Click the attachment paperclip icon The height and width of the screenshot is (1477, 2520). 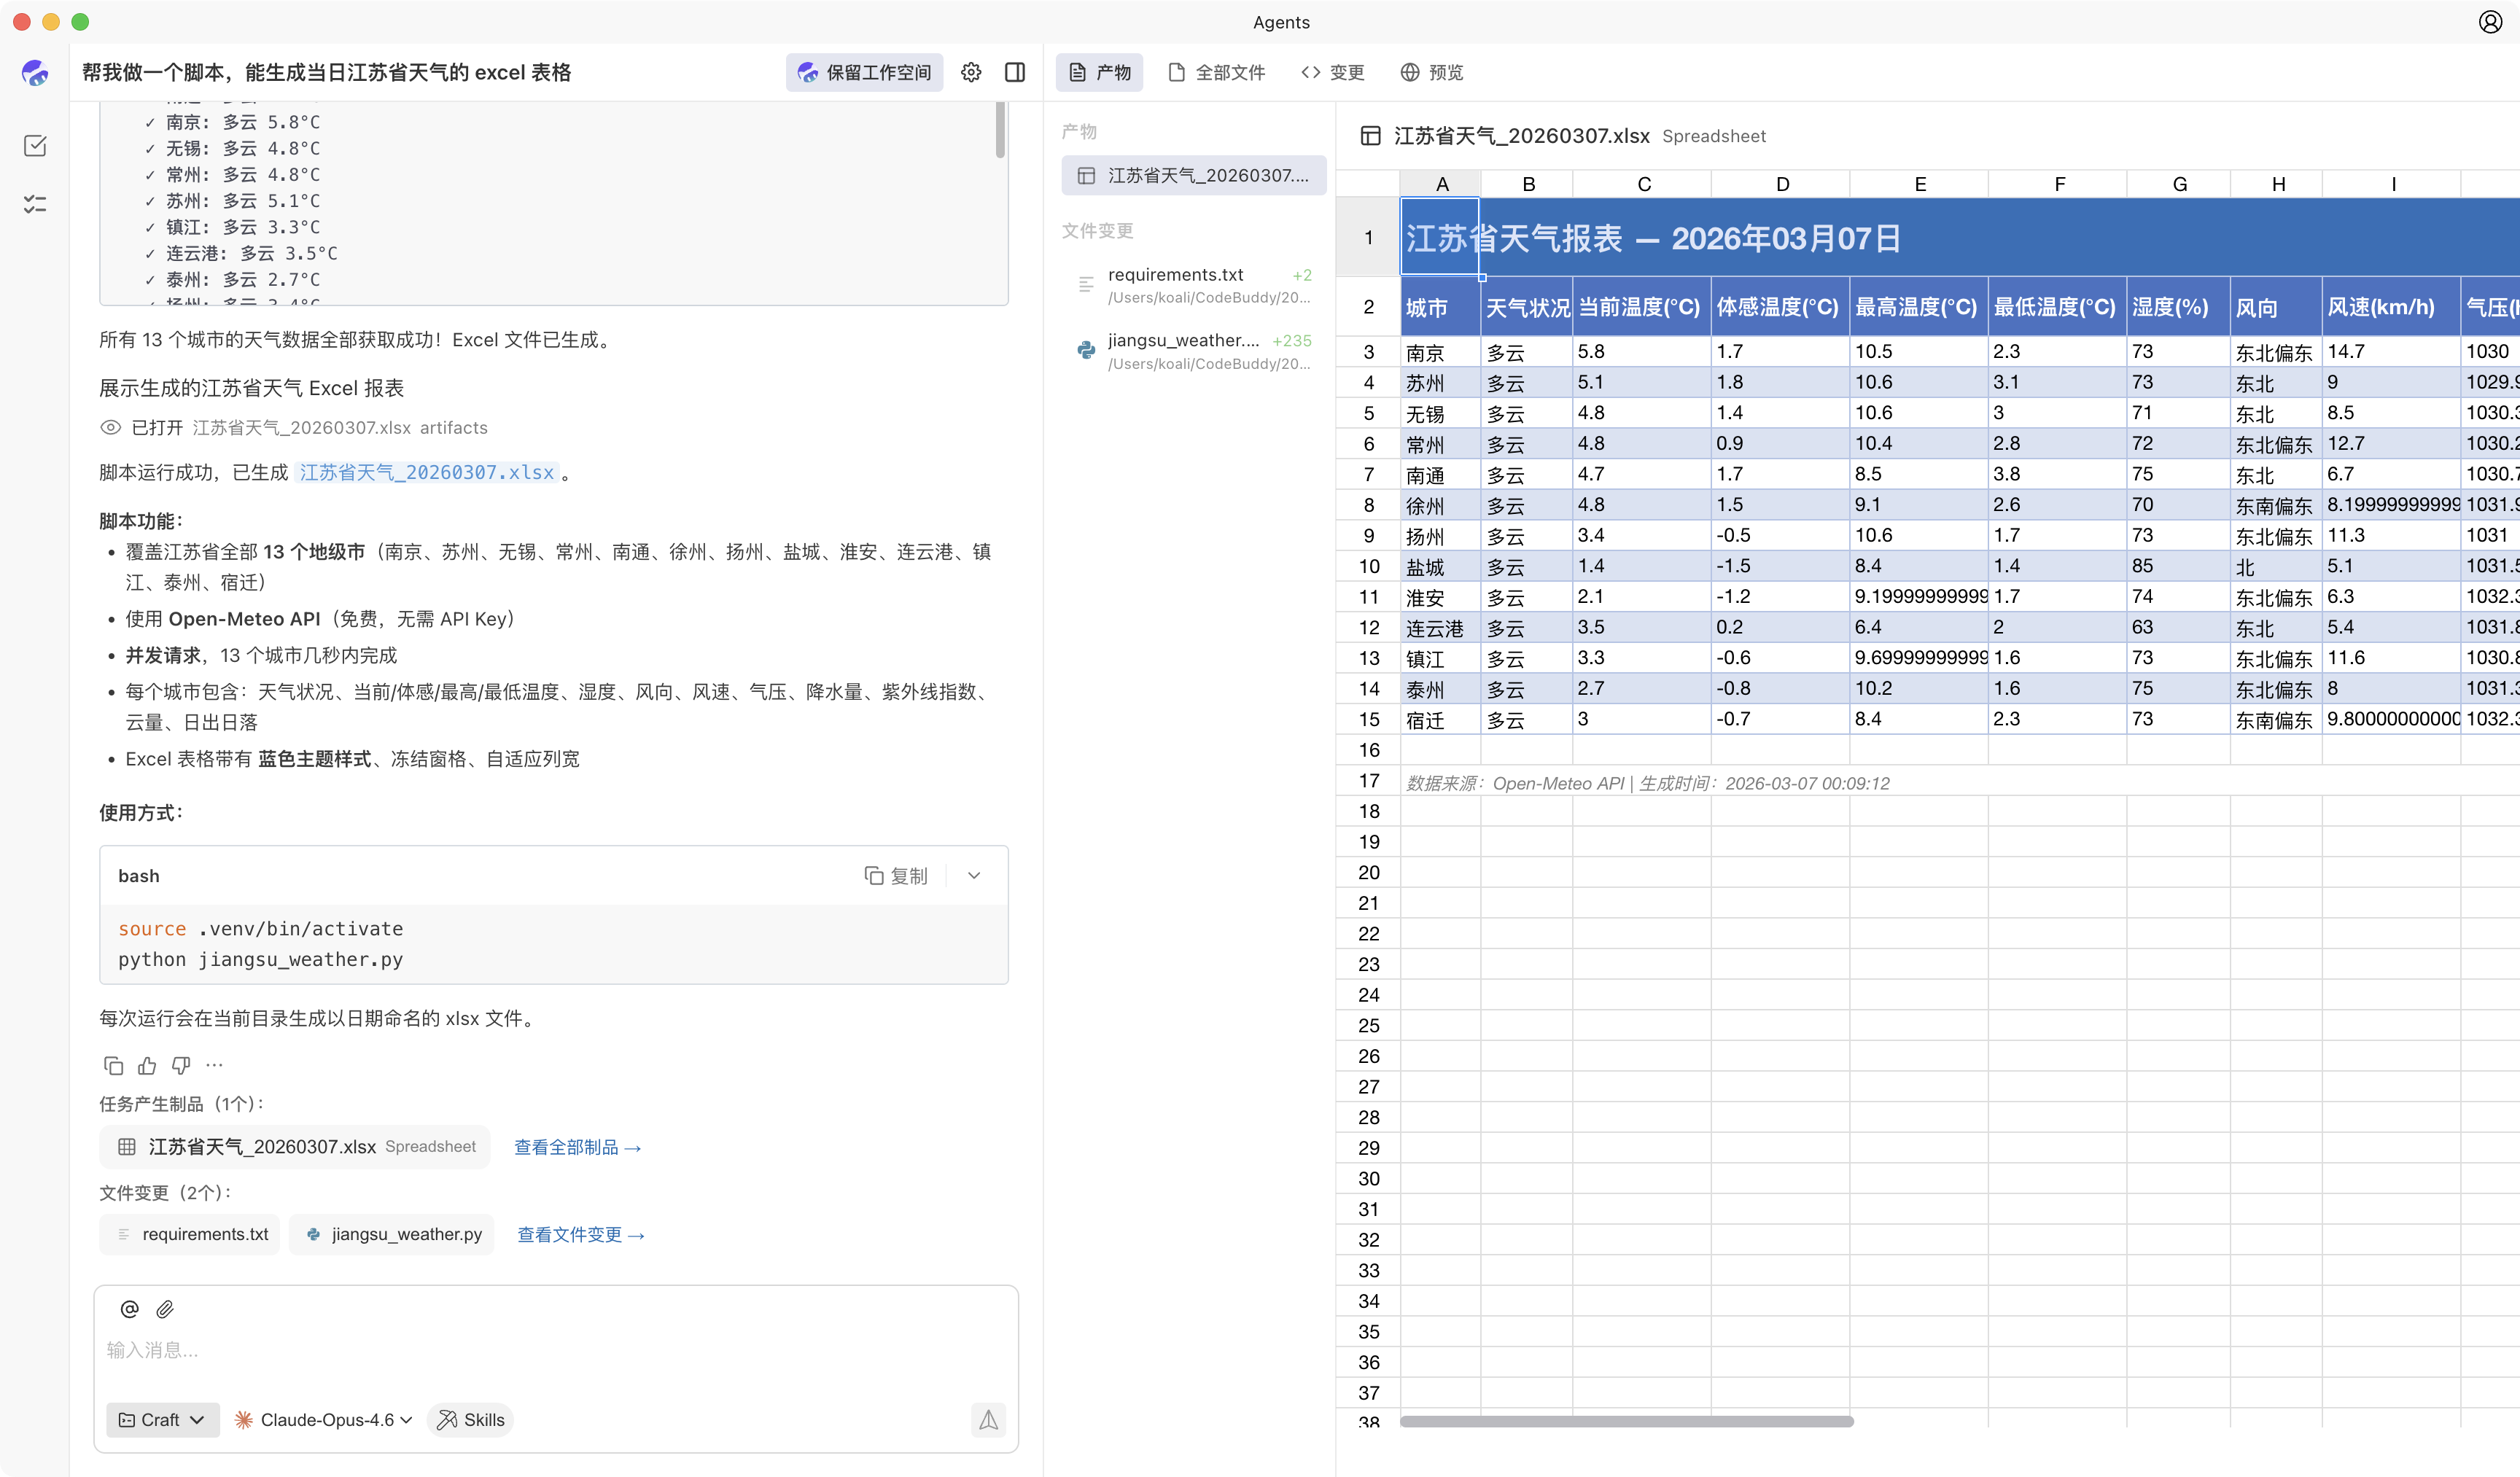(165, 1309)
